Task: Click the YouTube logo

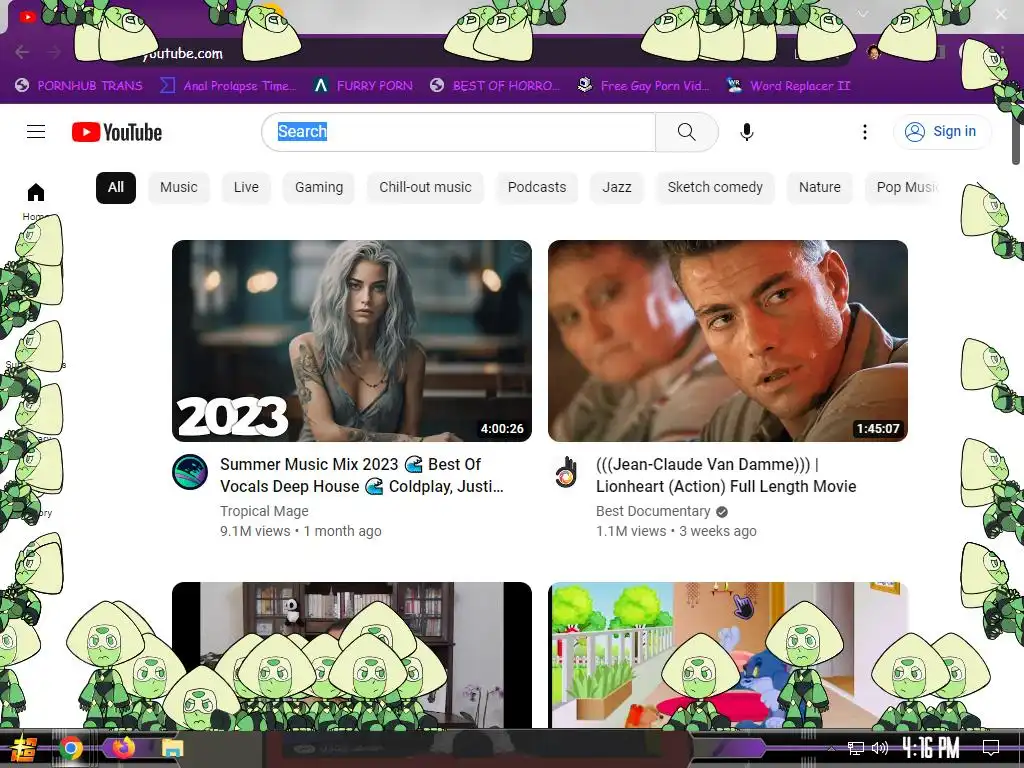Action: pos(117,132)
